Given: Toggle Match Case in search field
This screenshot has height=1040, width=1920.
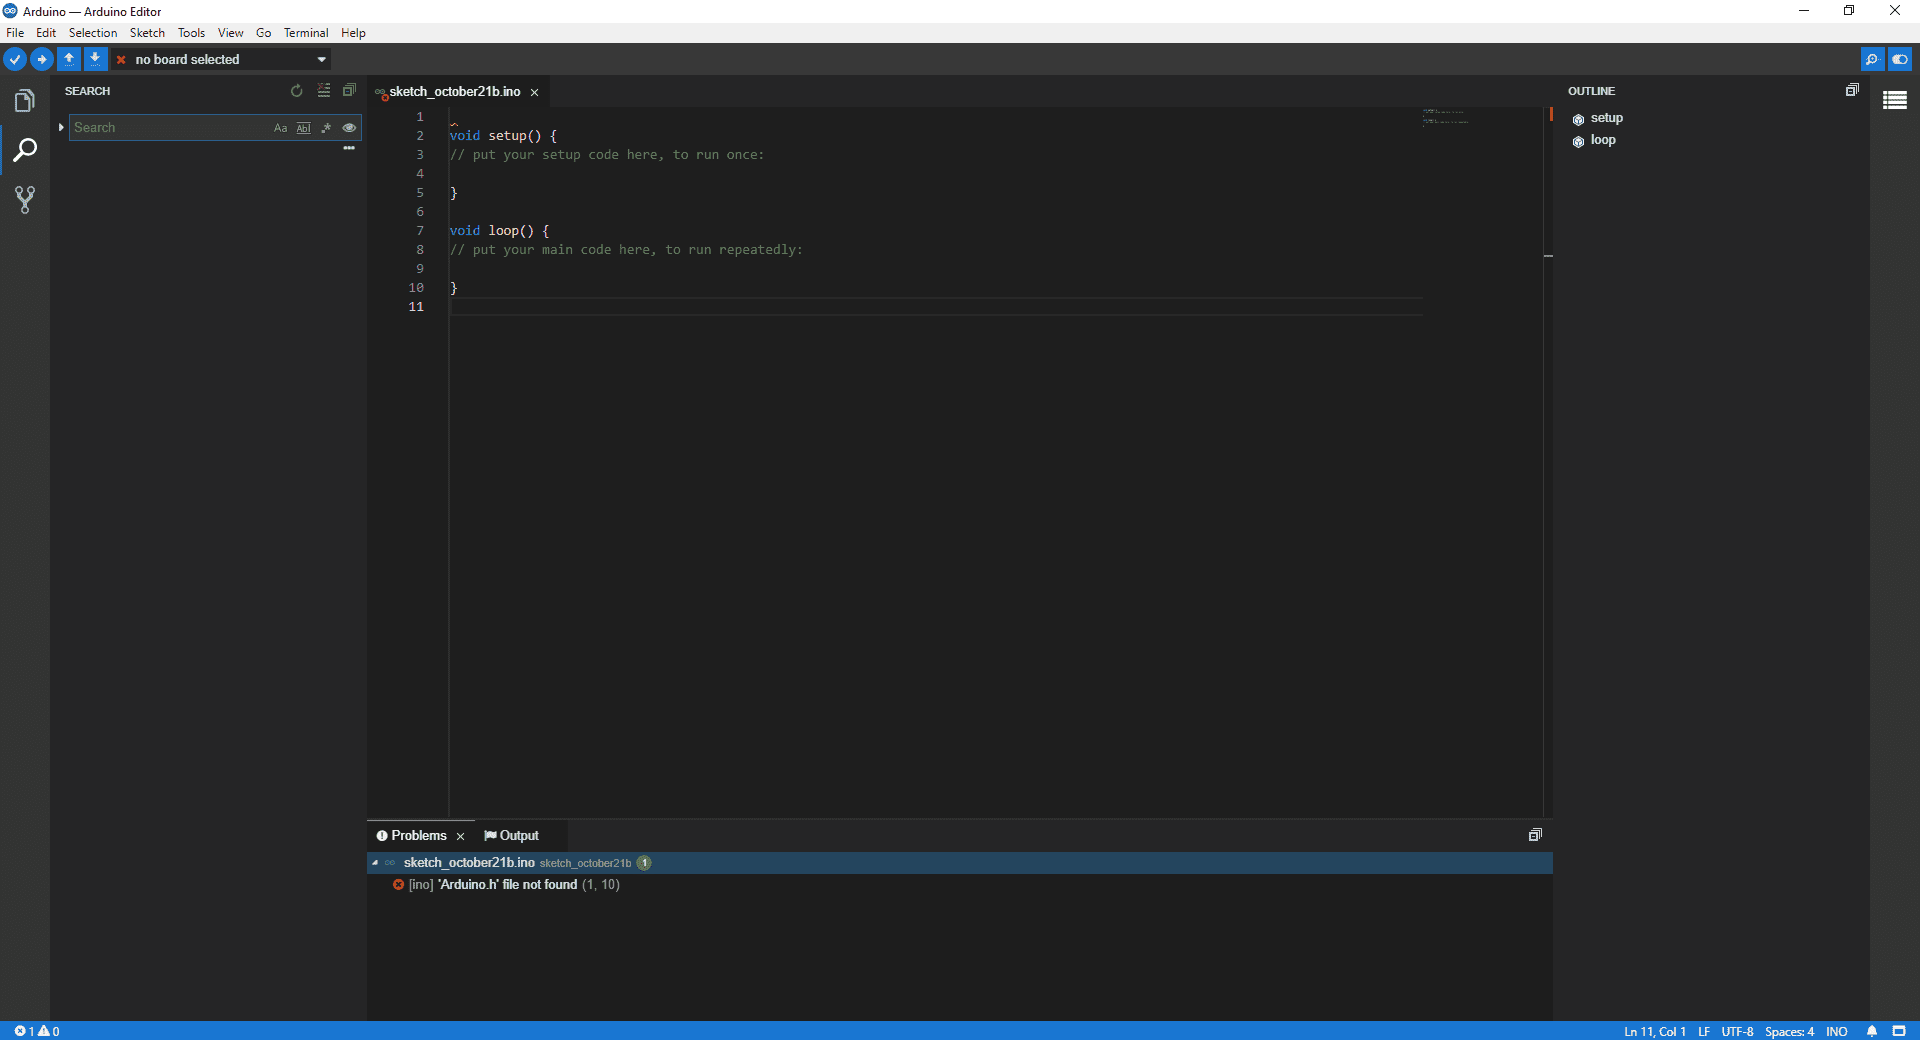Looking at the screenshot, I should [280, 128].
